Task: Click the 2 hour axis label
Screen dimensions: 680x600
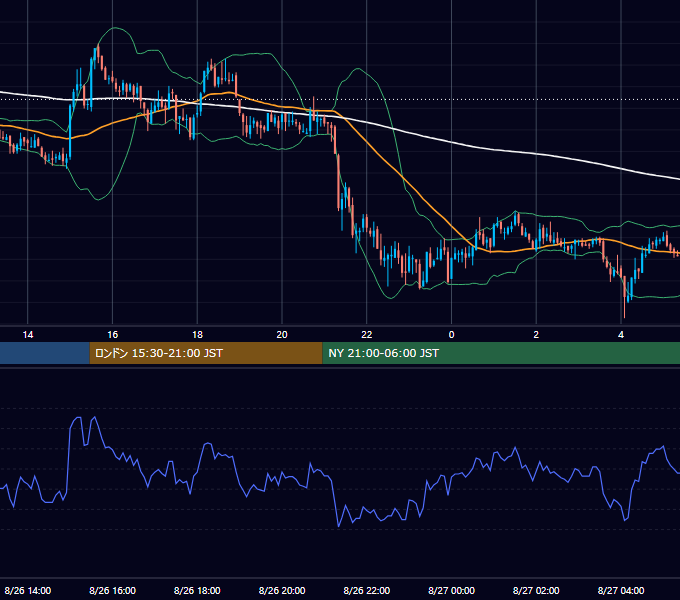Action: click(x=536, y=335)
